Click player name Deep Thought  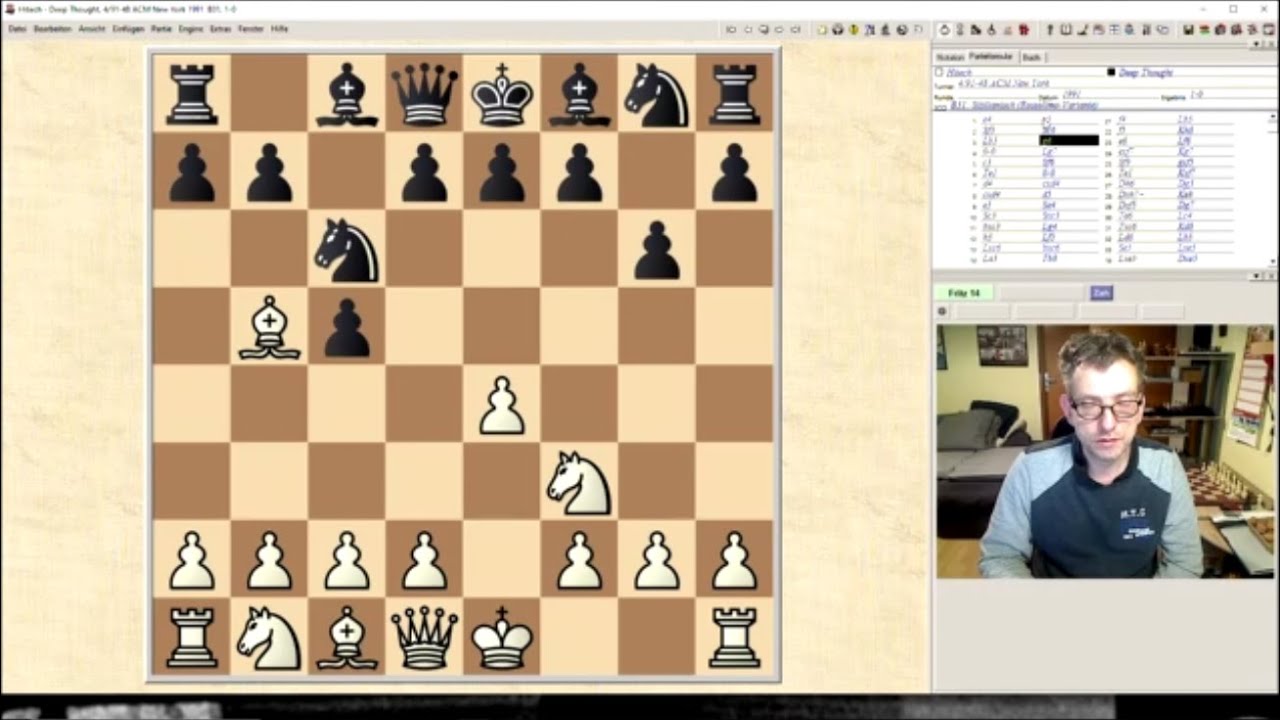click(1146, 73)
